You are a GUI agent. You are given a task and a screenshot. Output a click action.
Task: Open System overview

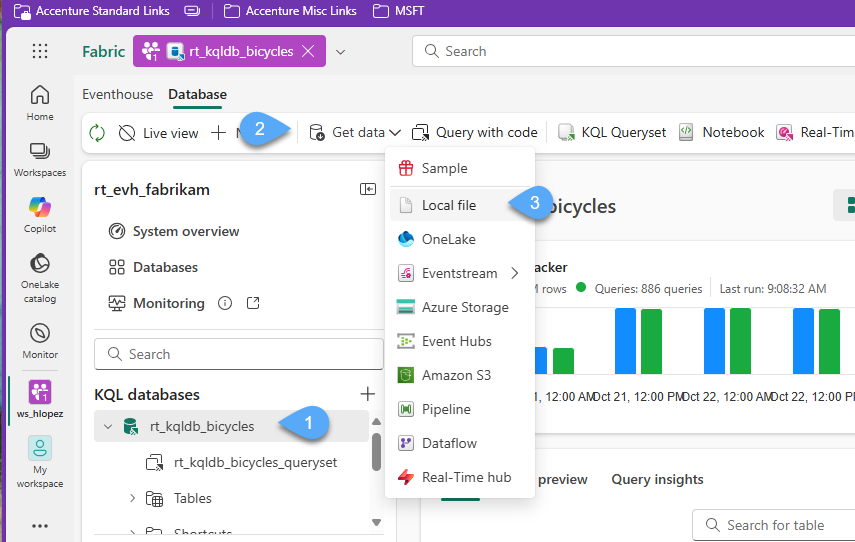tap(174, 231)
